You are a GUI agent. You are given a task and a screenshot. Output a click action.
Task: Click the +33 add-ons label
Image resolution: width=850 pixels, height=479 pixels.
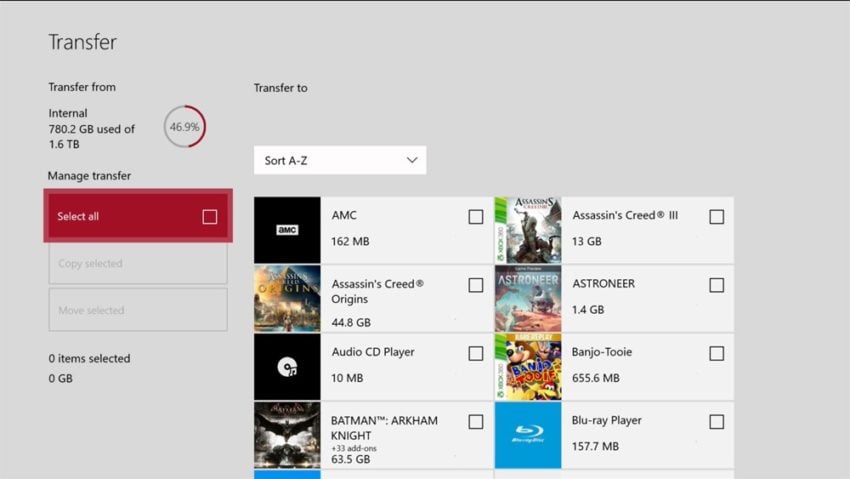353,448
